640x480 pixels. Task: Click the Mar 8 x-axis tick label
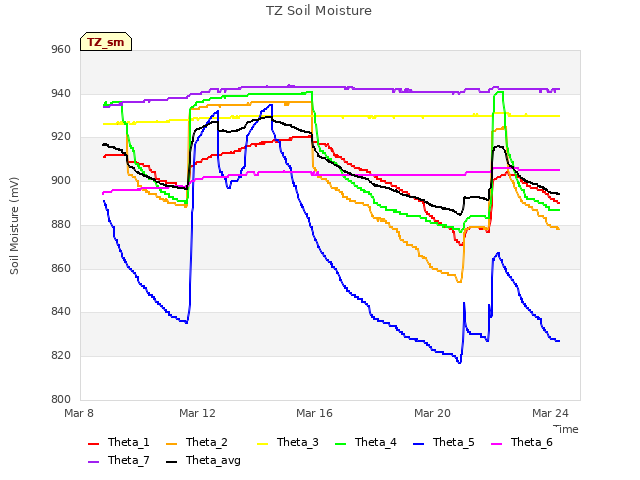coord(79,413)
